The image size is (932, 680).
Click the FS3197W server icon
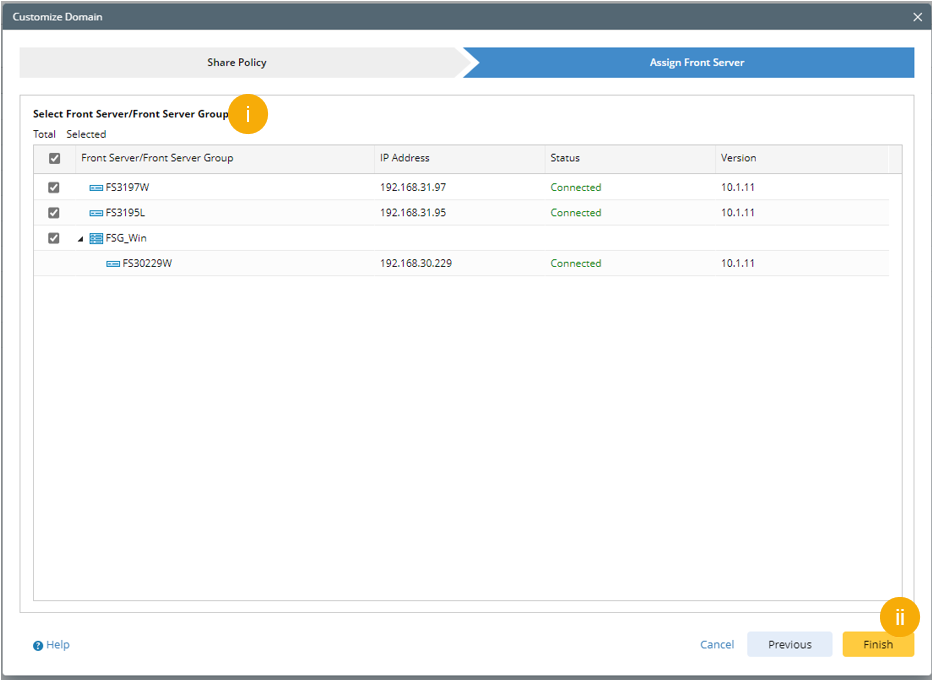(96, 188)
